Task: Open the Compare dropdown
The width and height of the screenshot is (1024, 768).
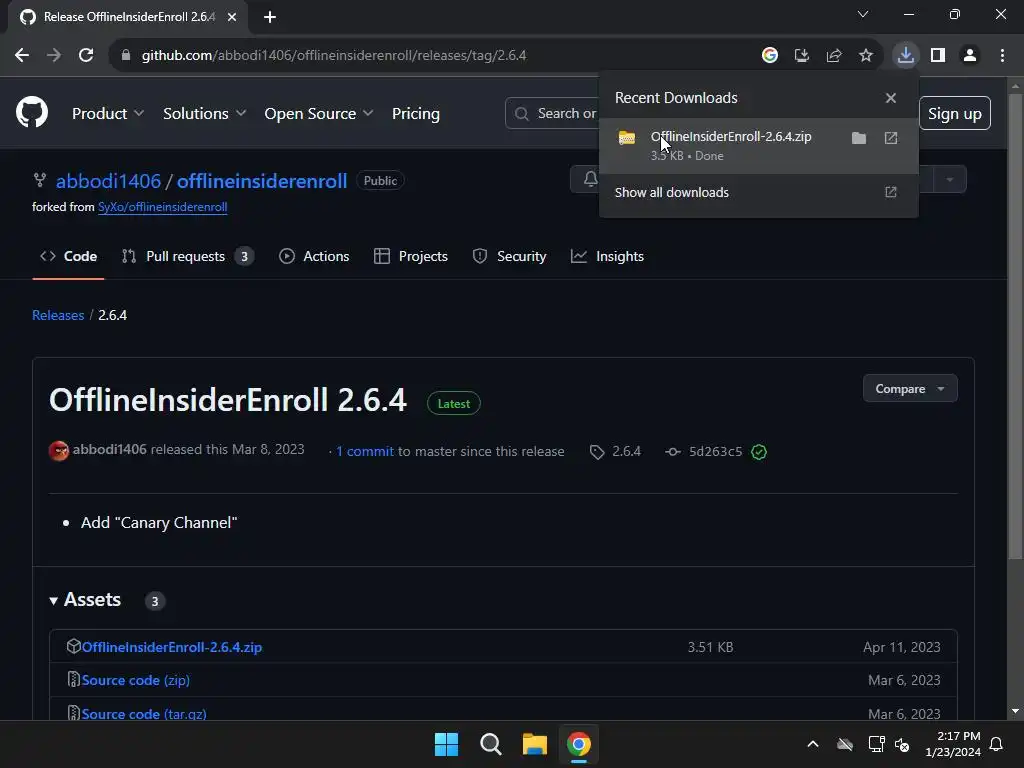Action: [910, 389]
